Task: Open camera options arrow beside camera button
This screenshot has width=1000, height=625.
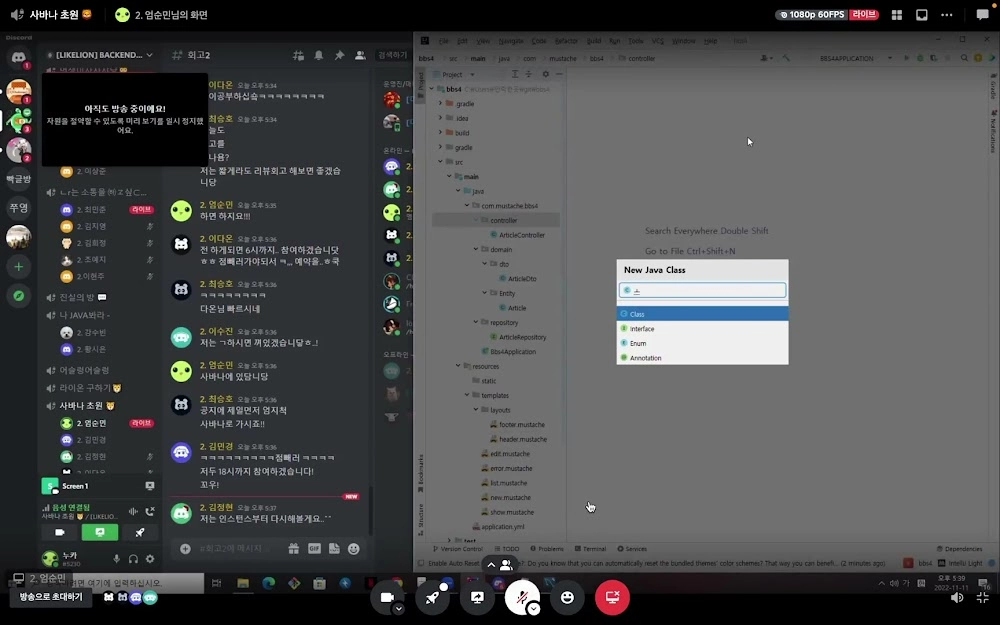Action: tap(399, 609)
